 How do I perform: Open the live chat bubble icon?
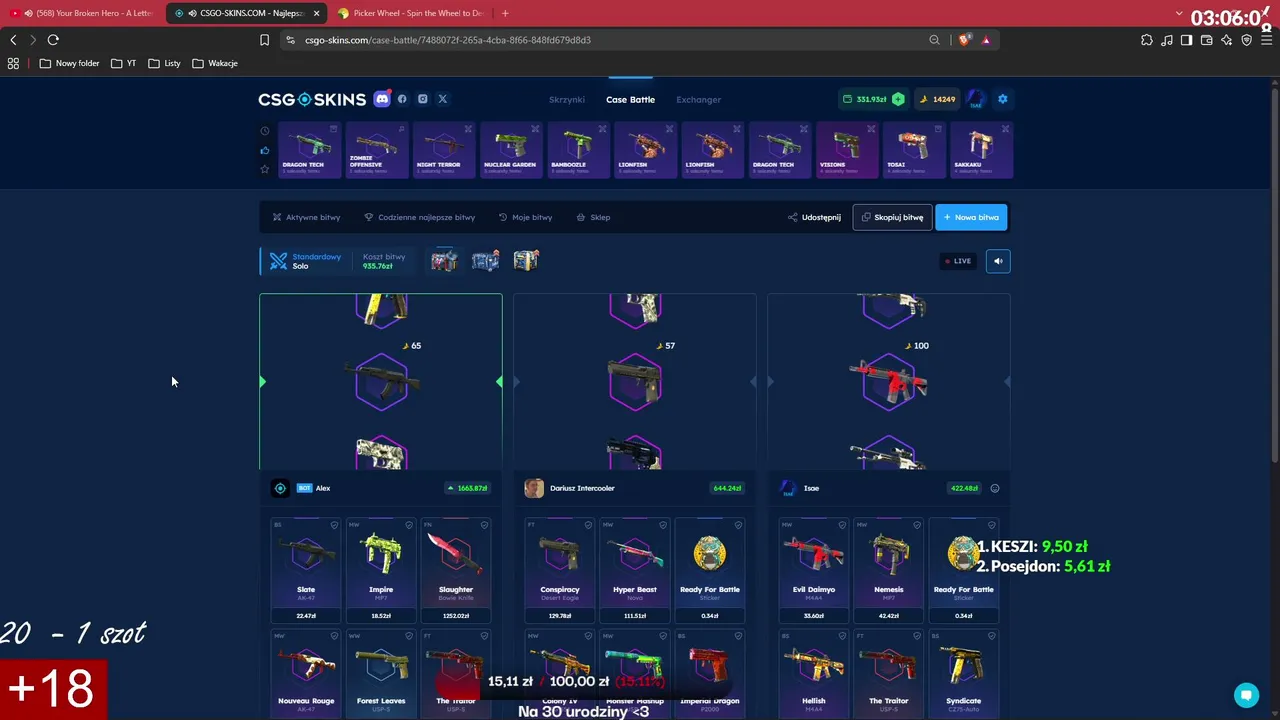coord(1246,695)
